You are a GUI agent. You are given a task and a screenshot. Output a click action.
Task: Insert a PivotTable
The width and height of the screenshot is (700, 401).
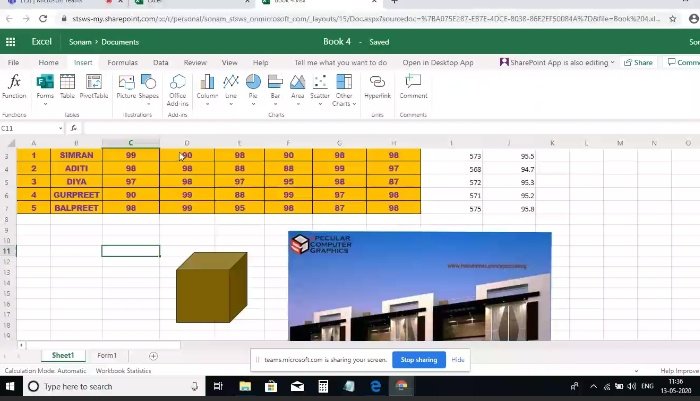[x=94, y=87]
